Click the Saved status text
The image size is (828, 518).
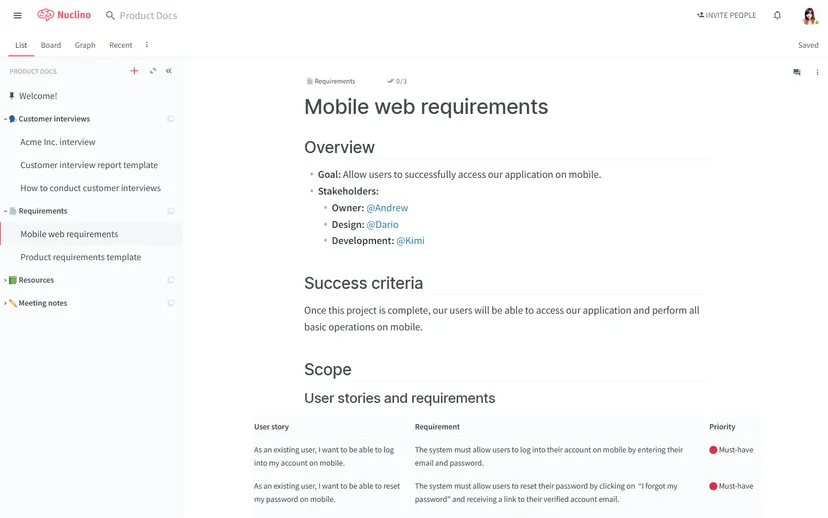tap(808, 45)
